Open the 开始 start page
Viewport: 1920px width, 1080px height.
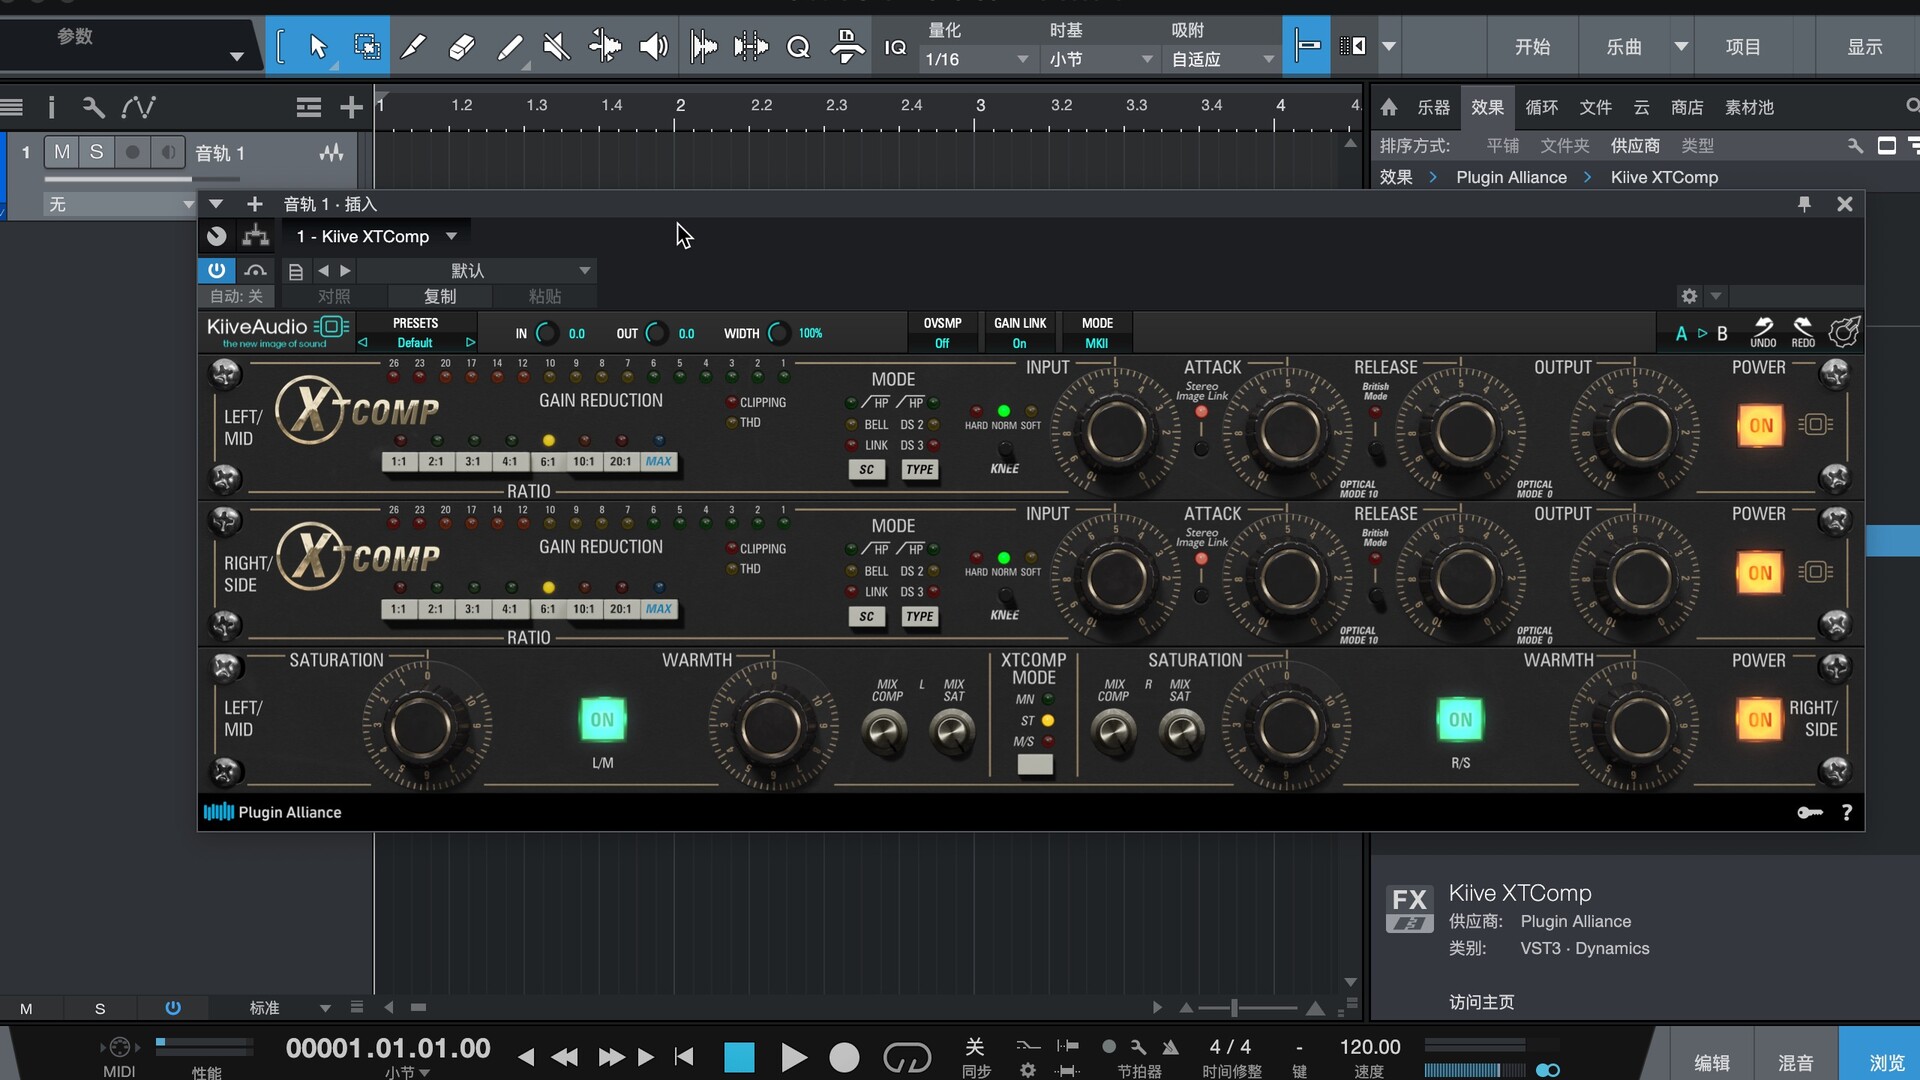(1532, 47)
